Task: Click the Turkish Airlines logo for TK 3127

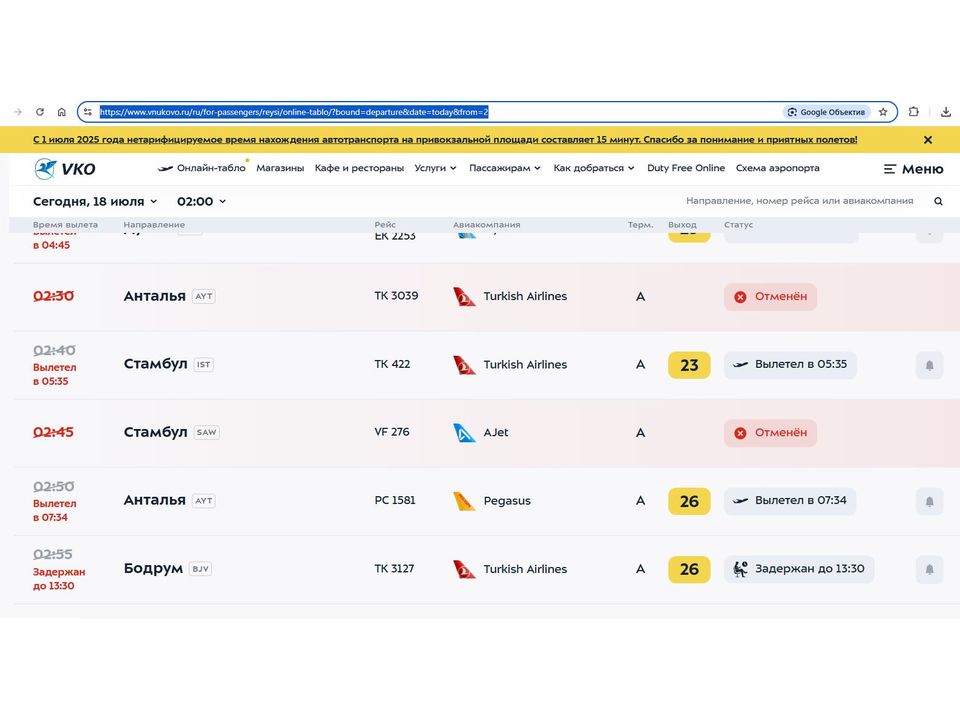Action: tap(464, 569)
